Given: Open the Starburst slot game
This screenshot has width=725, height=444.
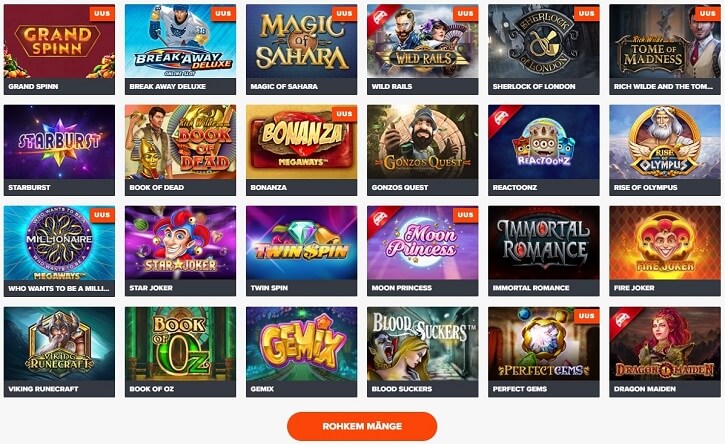Looking at the screenshot, I should [x=59, y=150].
